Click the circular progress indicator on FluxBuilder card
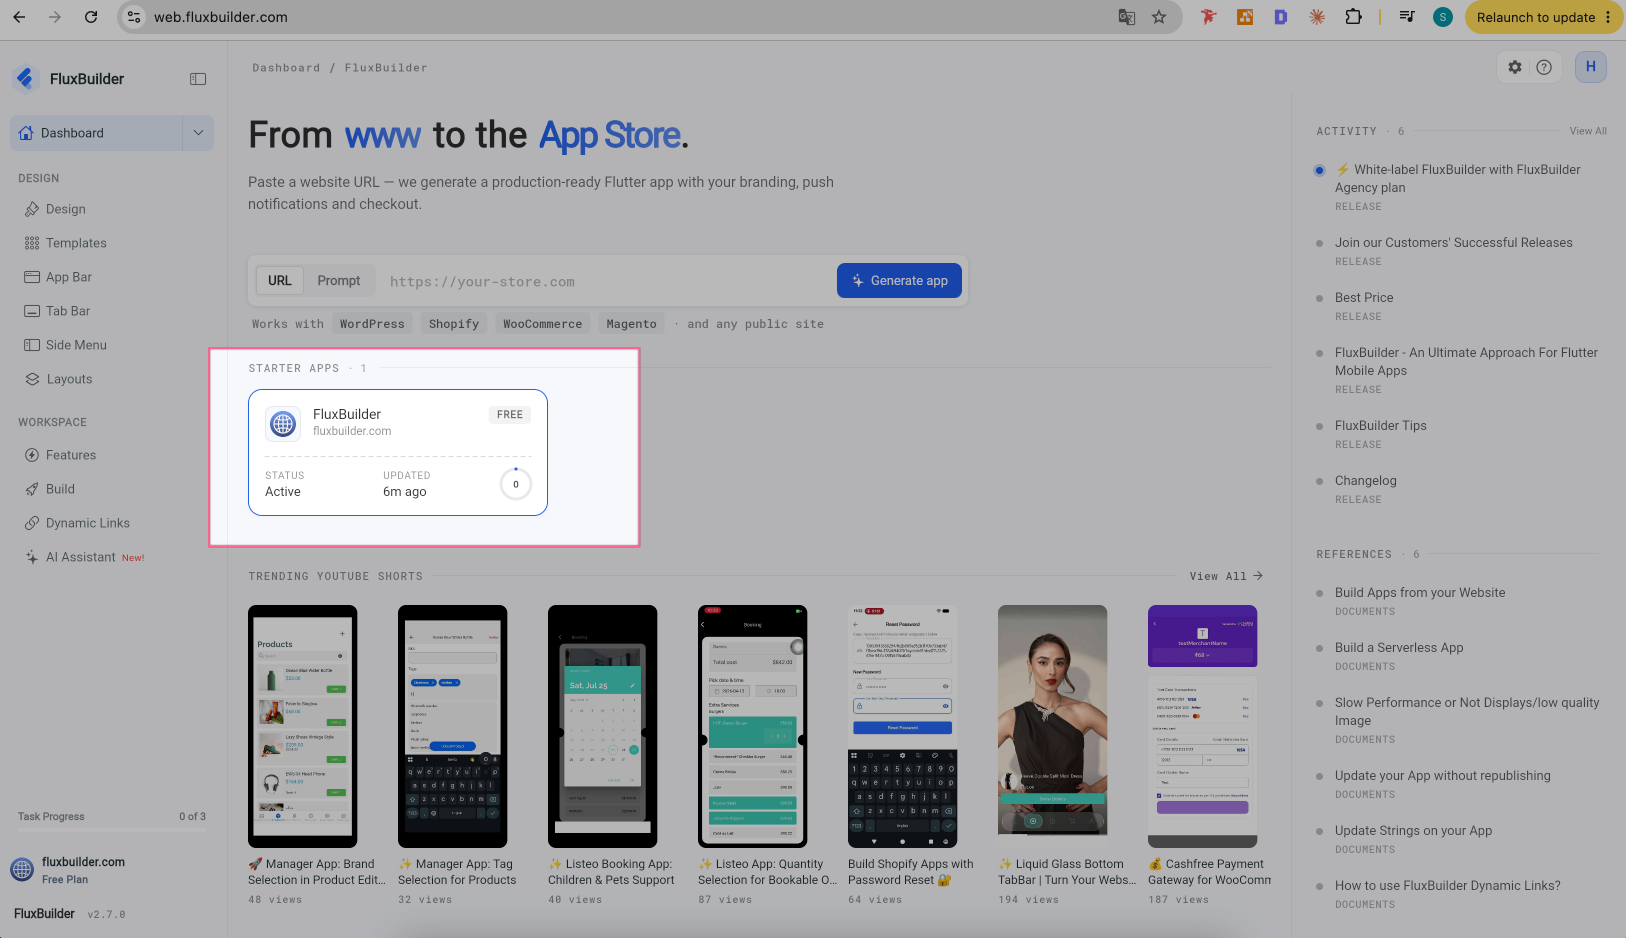This screenshot has width=1626, height=938. point(516,484)
